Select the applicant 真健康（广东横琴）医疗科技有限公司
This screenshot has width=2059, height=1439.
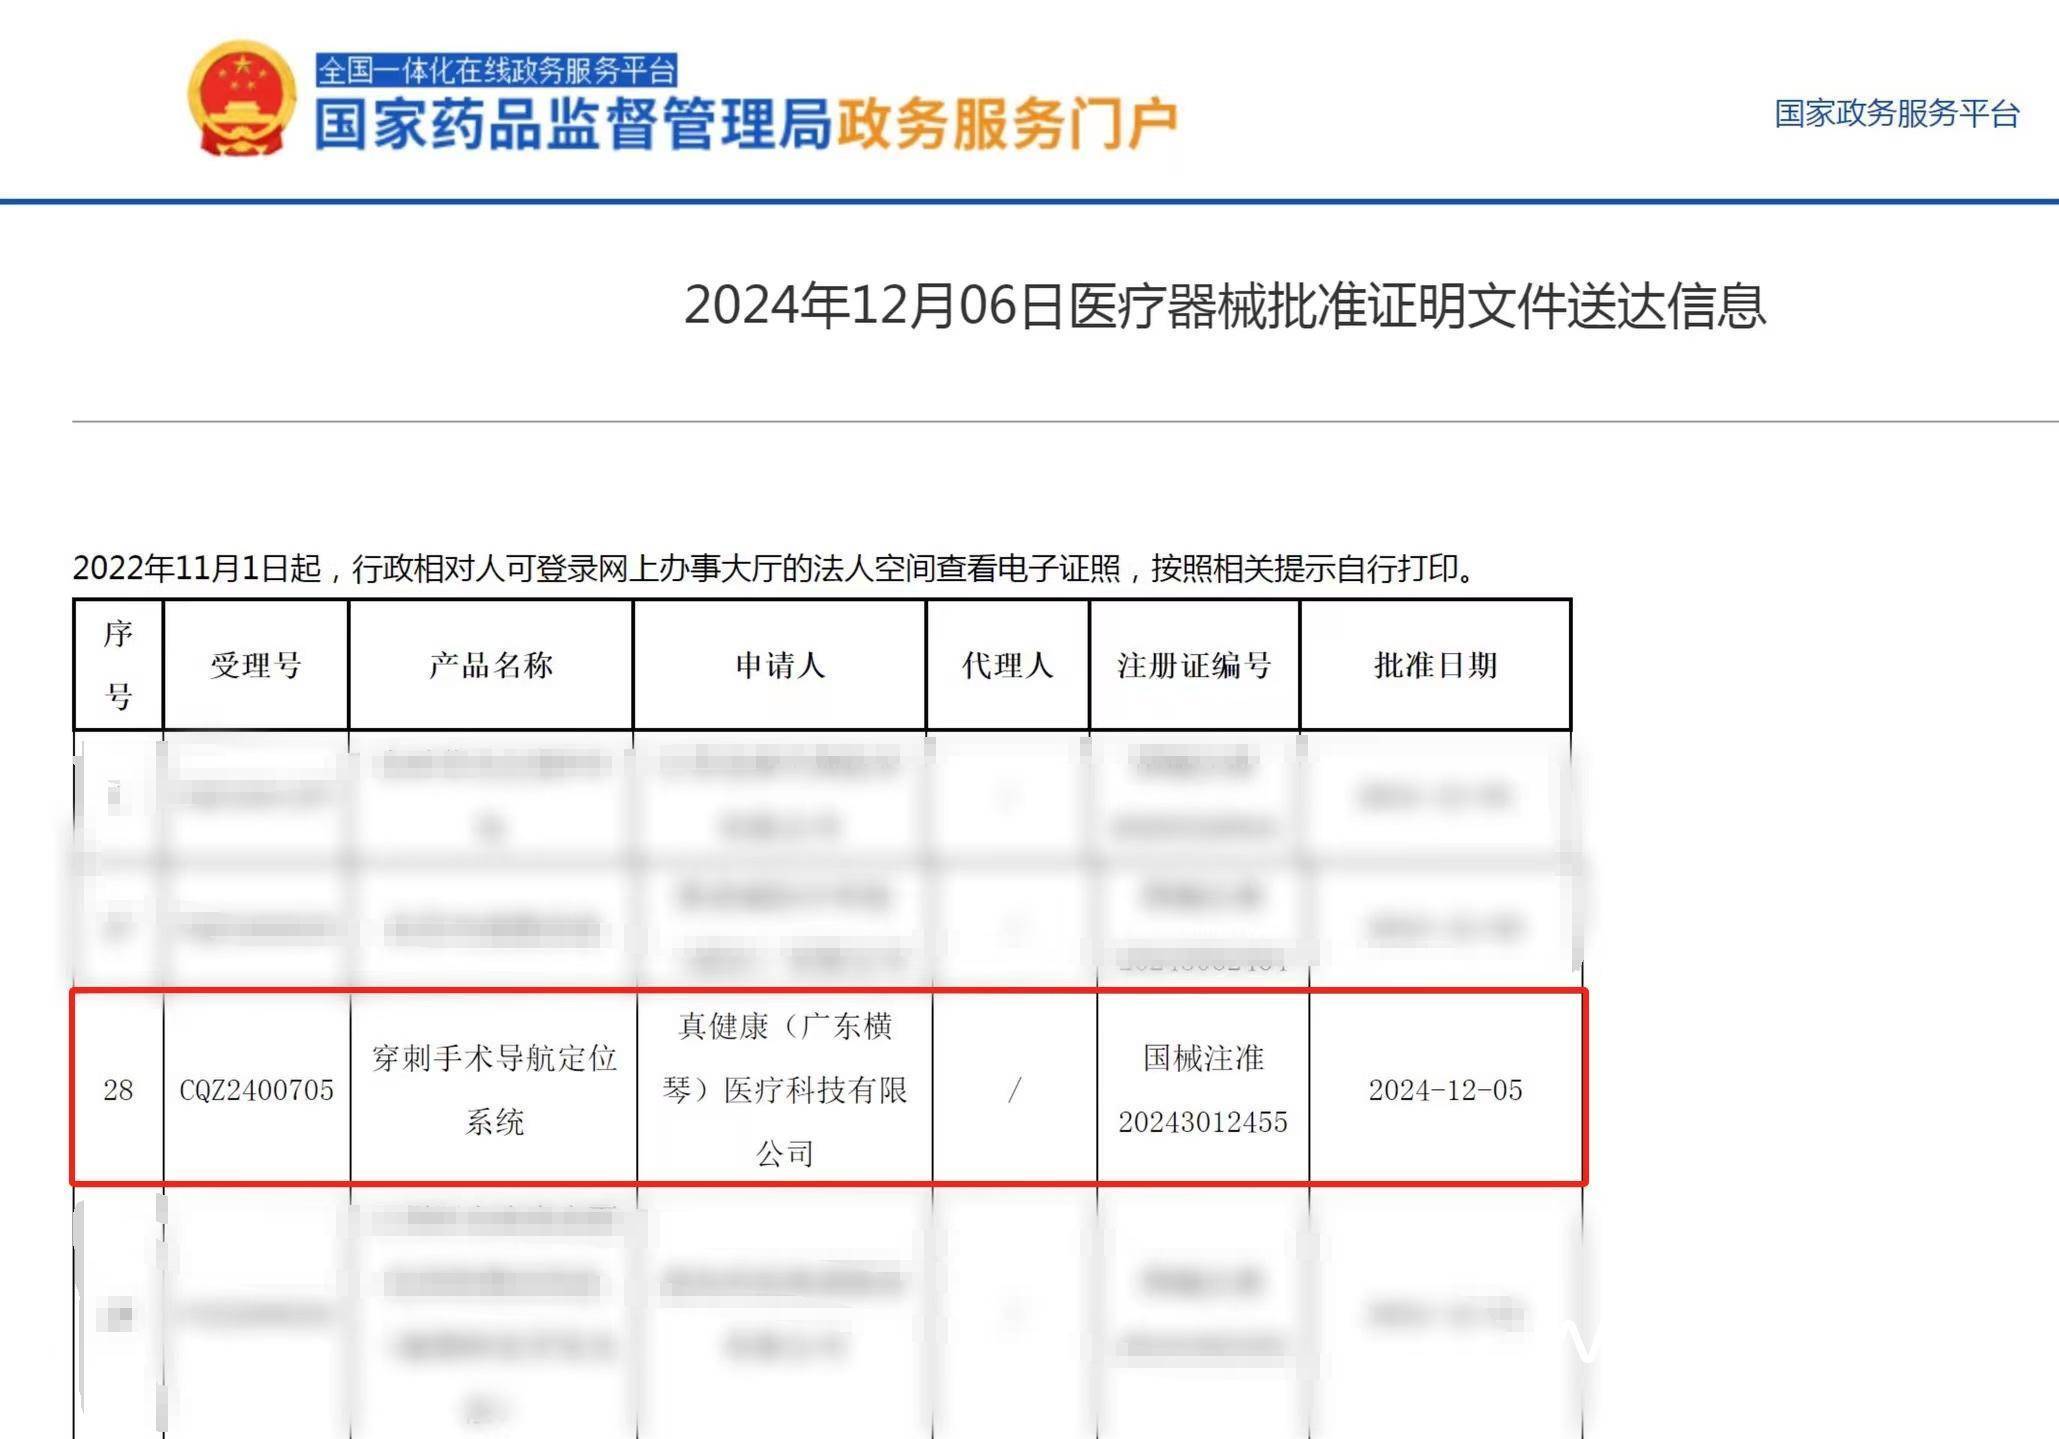(x=785, y=1089)
